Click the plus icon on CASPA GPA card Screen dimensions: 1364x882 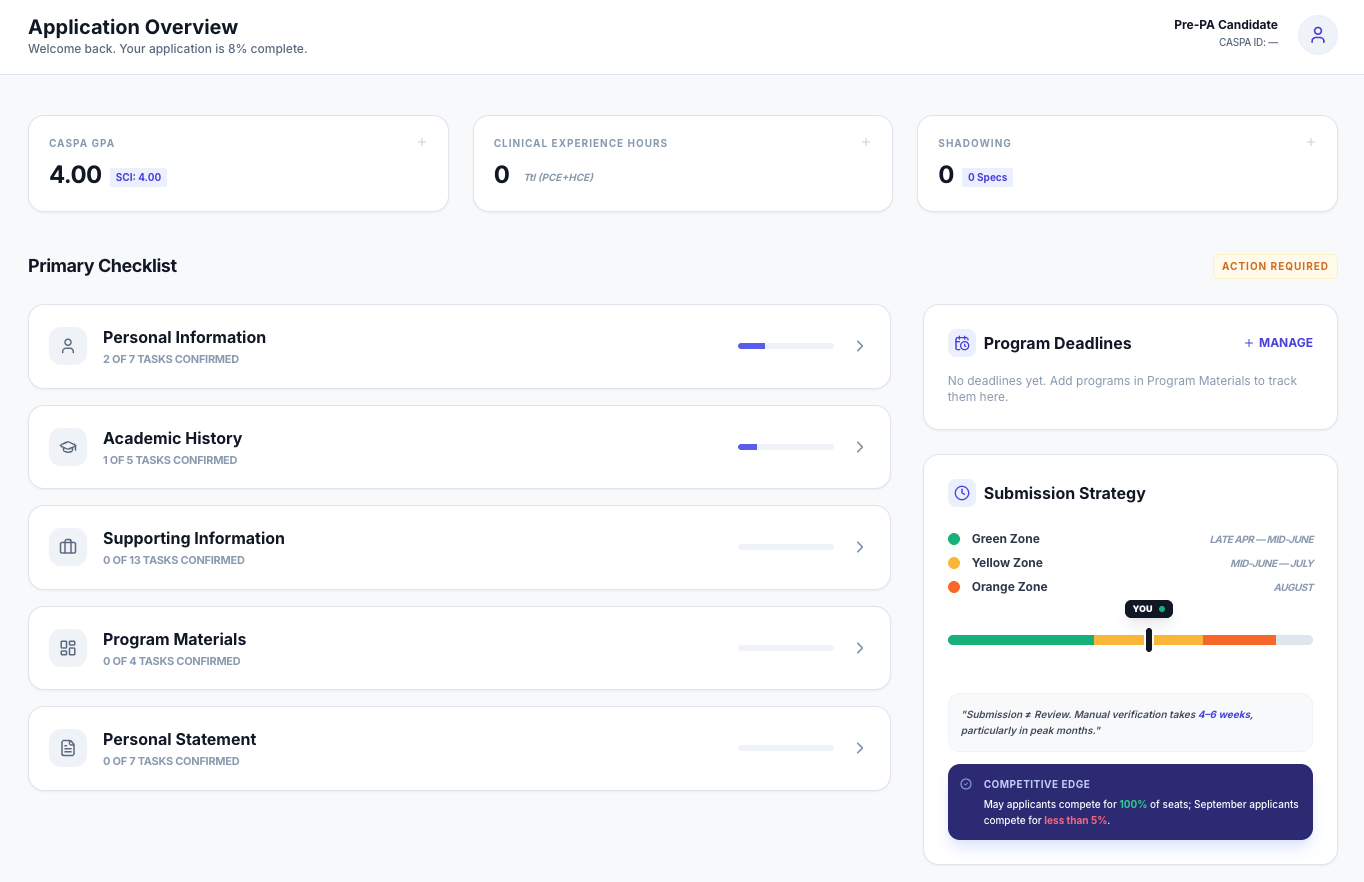[422, 142]
